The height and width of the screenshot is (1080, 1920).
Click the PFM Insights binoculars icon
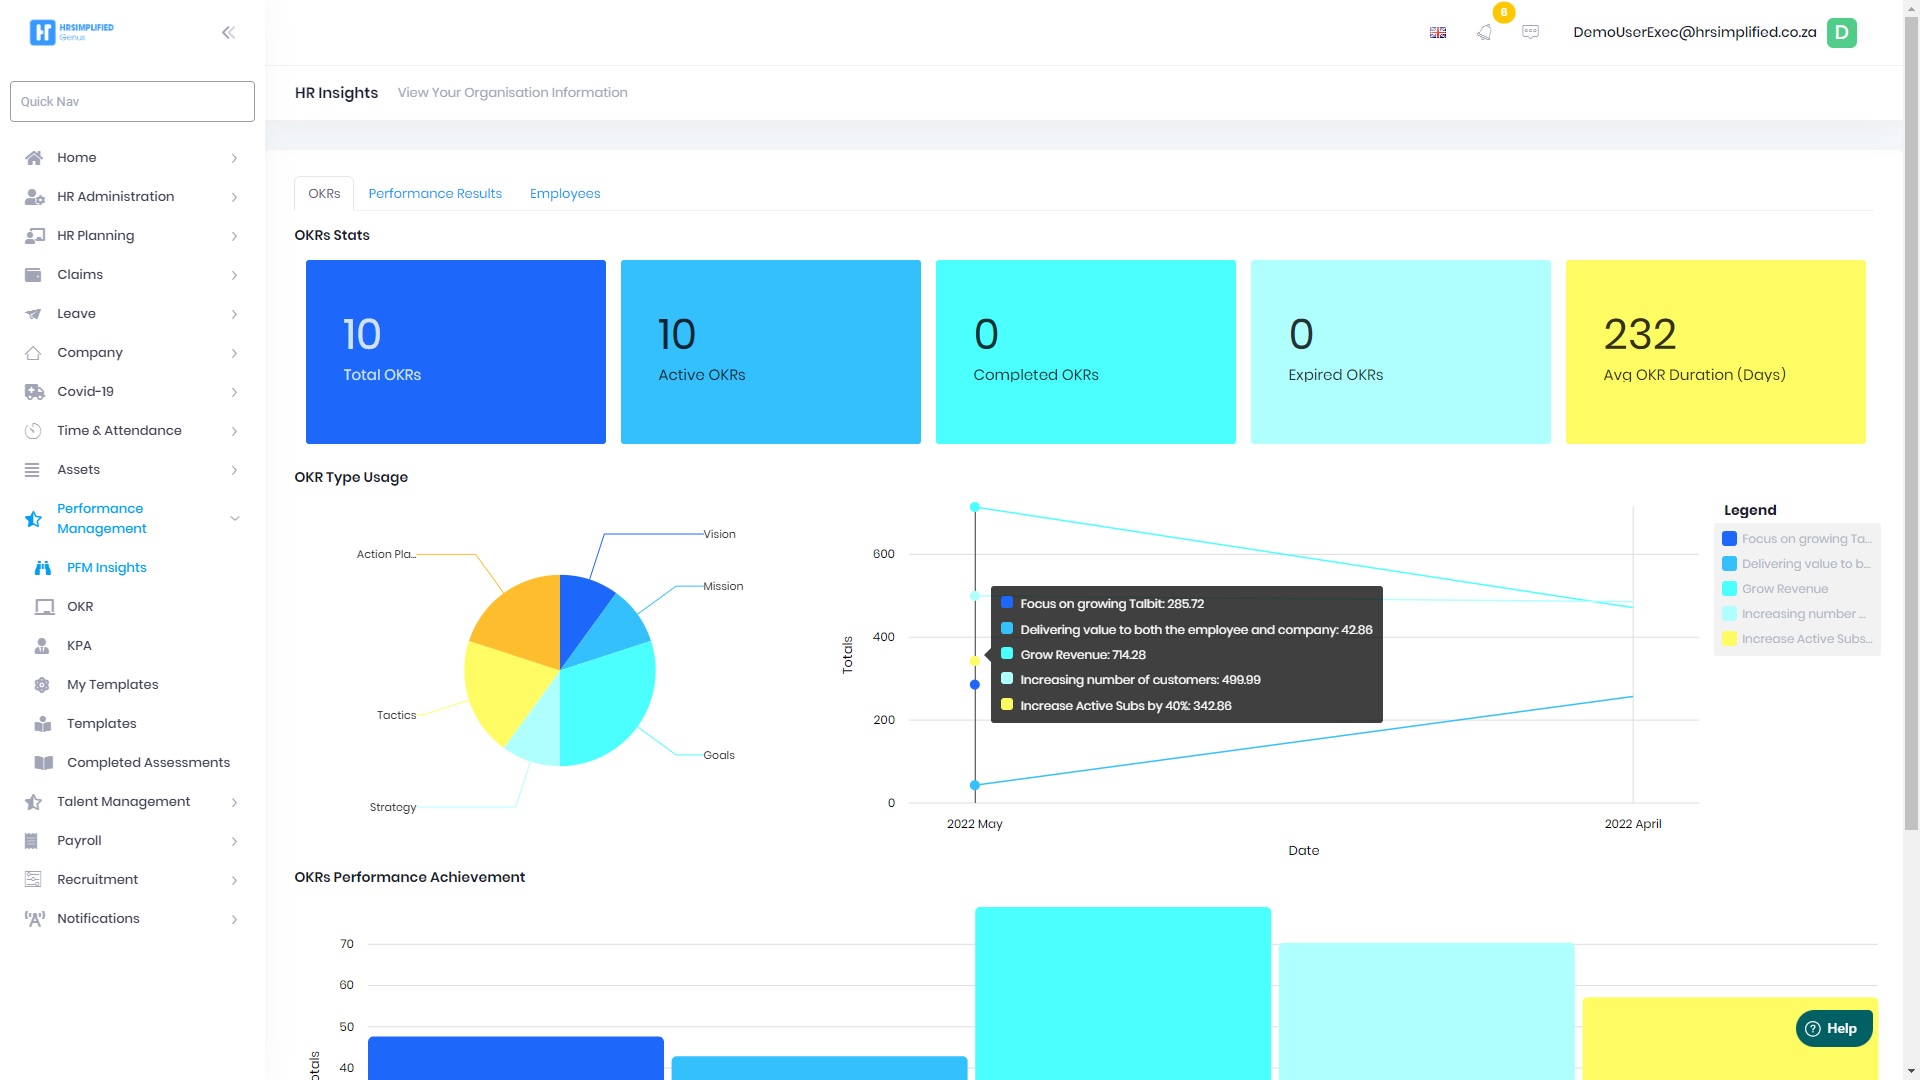[43, 567]
